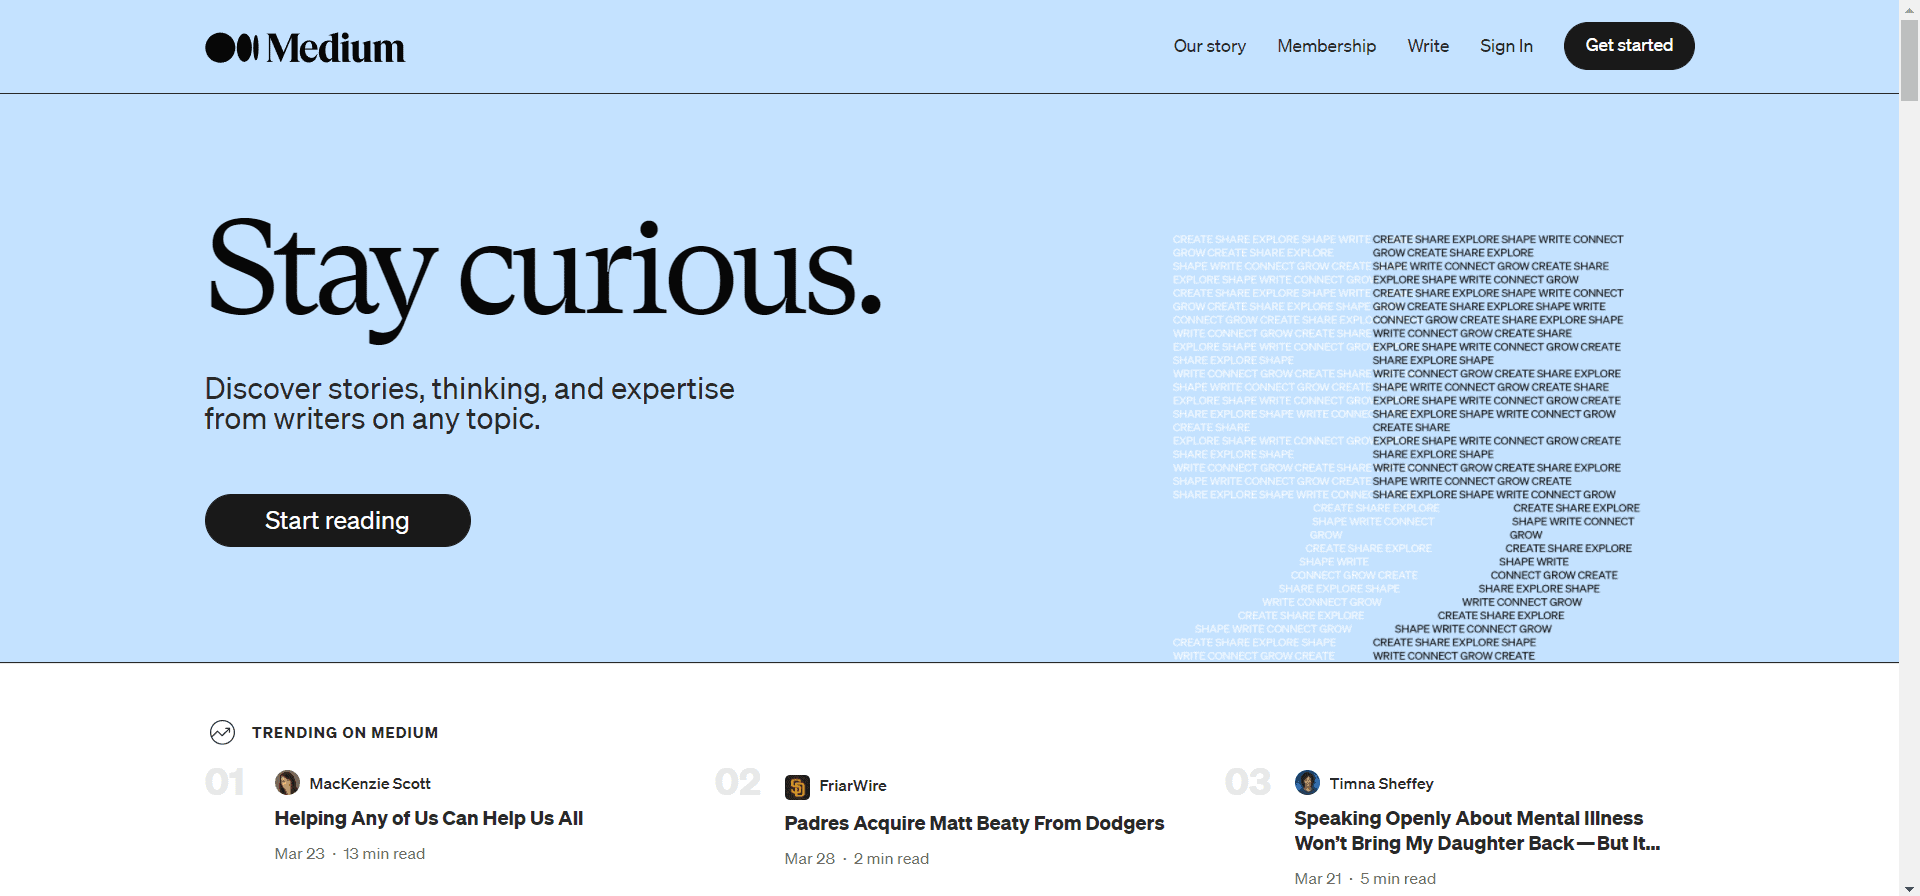
Task: Click the animated M word-art graphic
Action: point(1406,448)
